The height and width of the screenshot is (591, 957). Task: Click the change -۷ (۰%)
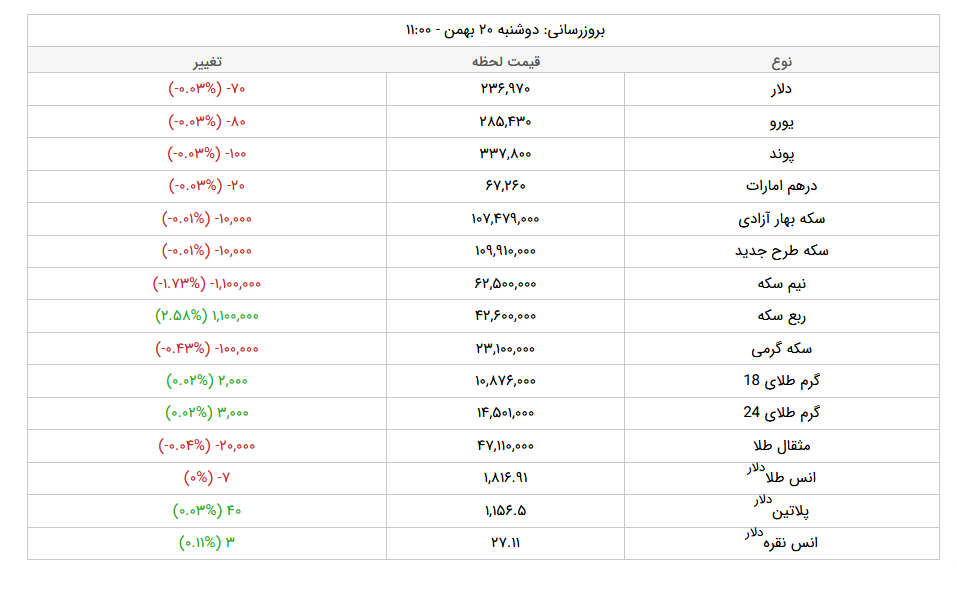[207, 477]
